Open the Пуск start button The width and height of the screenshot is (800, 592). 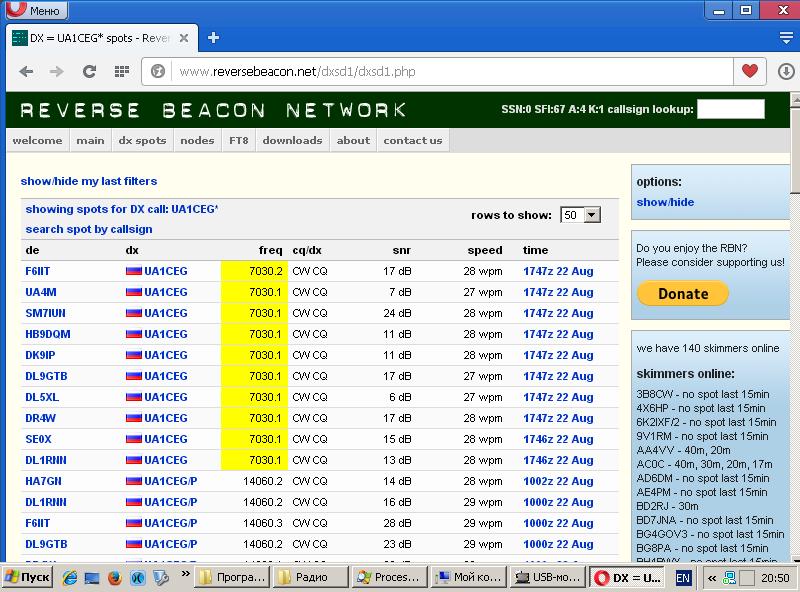(x=28, y=577)
